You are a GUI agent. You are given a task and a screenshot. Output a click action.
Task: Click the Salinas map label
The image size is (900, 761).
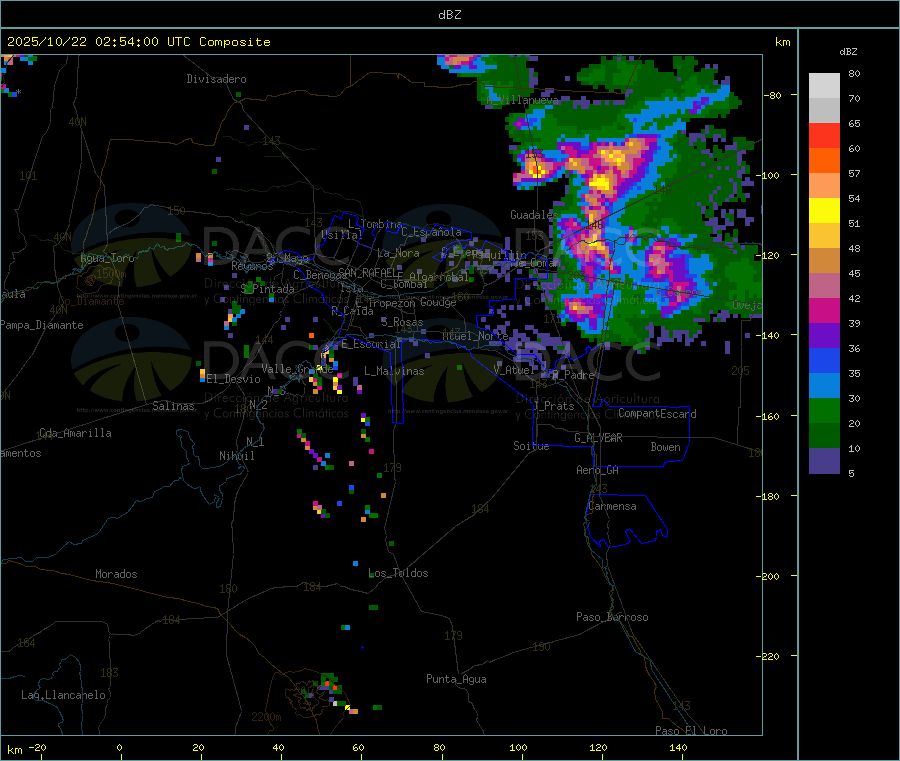[x=176, y=406]
